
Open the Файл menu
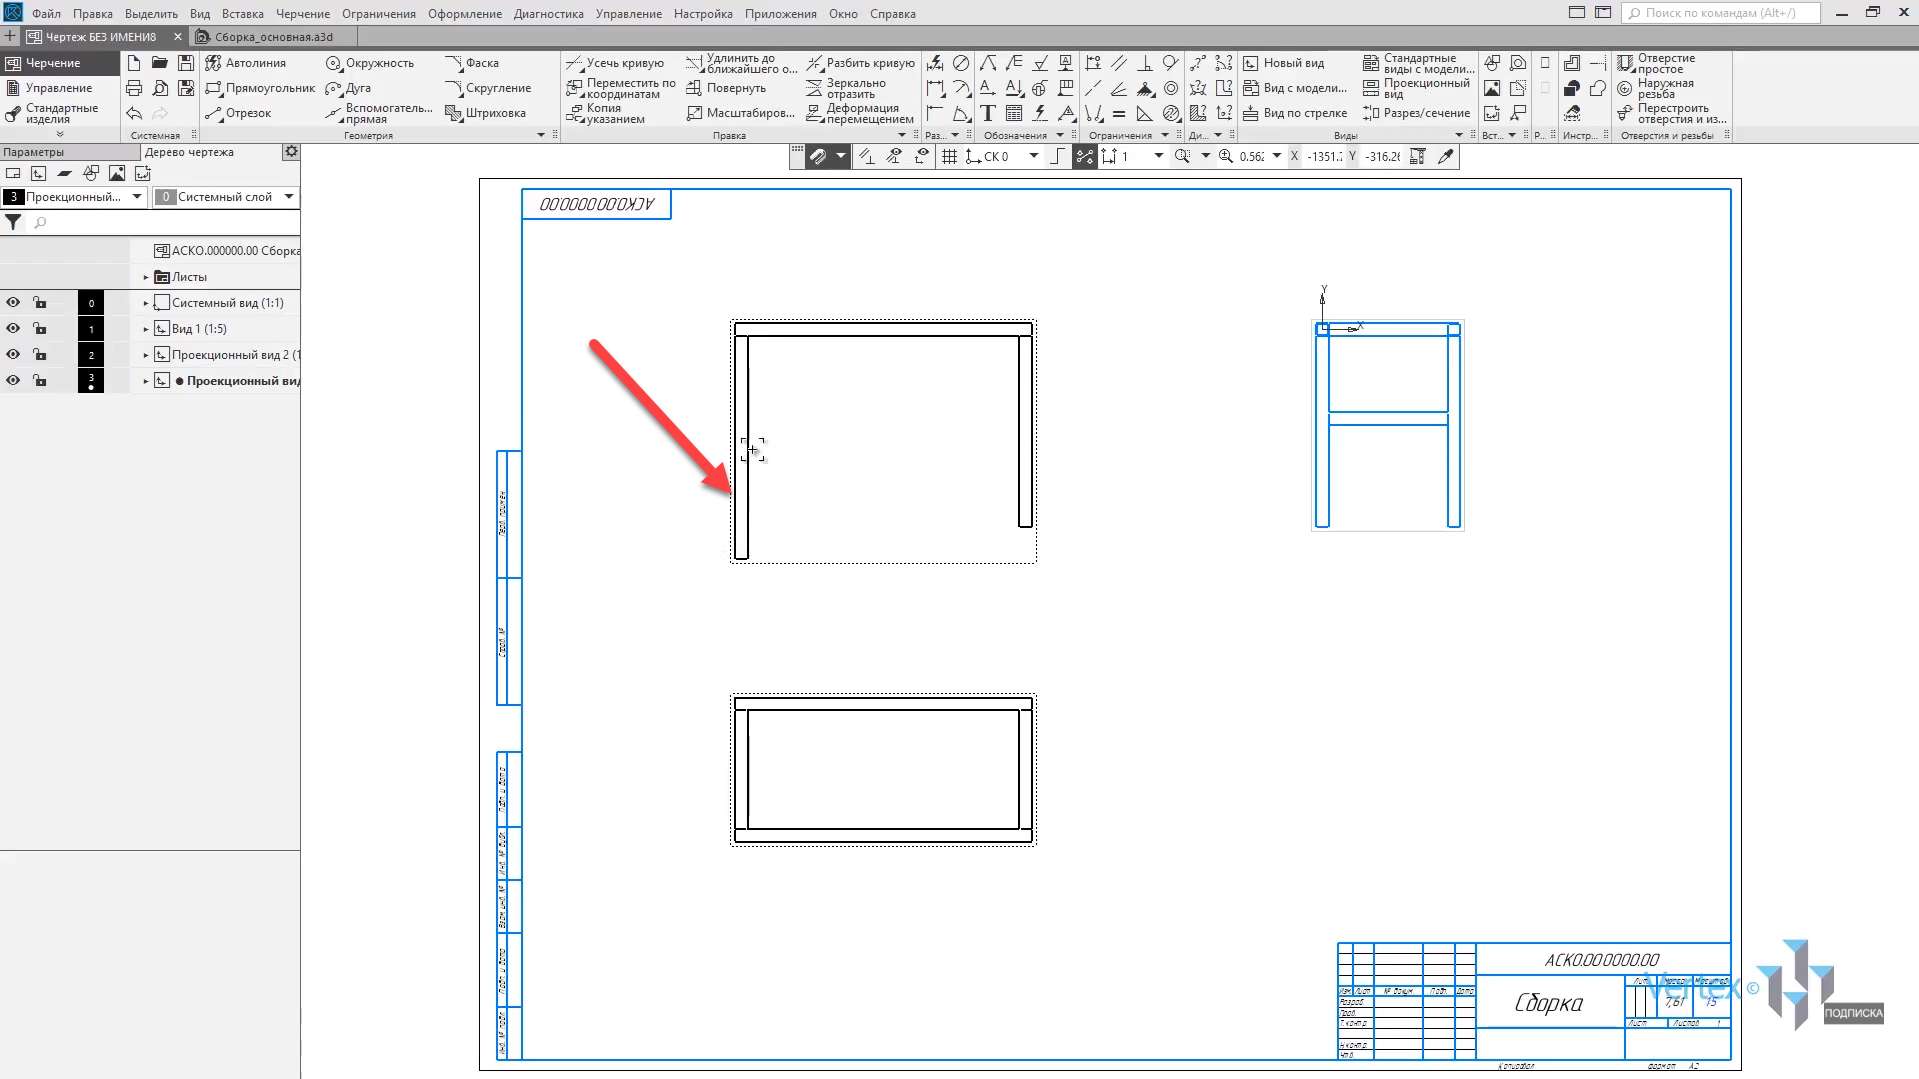click(46, 13)
